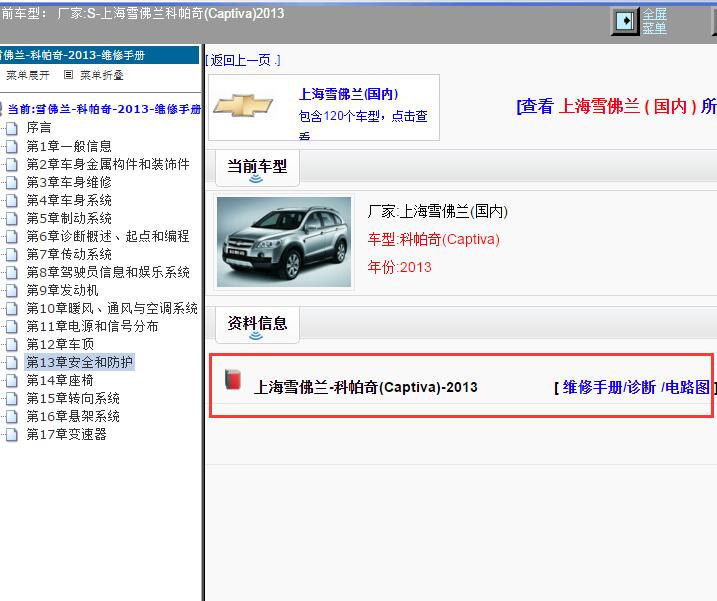Open 第10章暖风、通风与空调系统
The width and height of the screenshot is (717, 601).
coord(112,308)
